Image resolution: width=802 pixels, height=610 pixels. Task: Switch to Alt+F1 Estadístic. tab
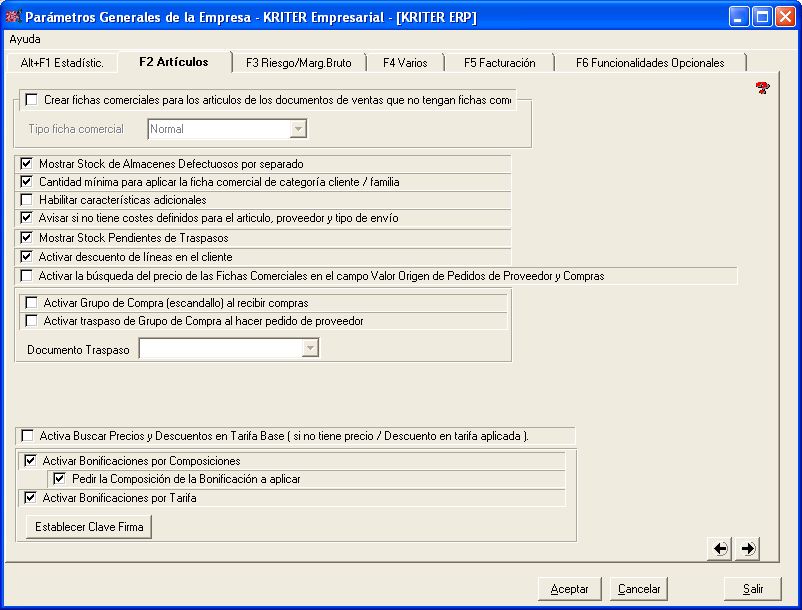point(62,62)
